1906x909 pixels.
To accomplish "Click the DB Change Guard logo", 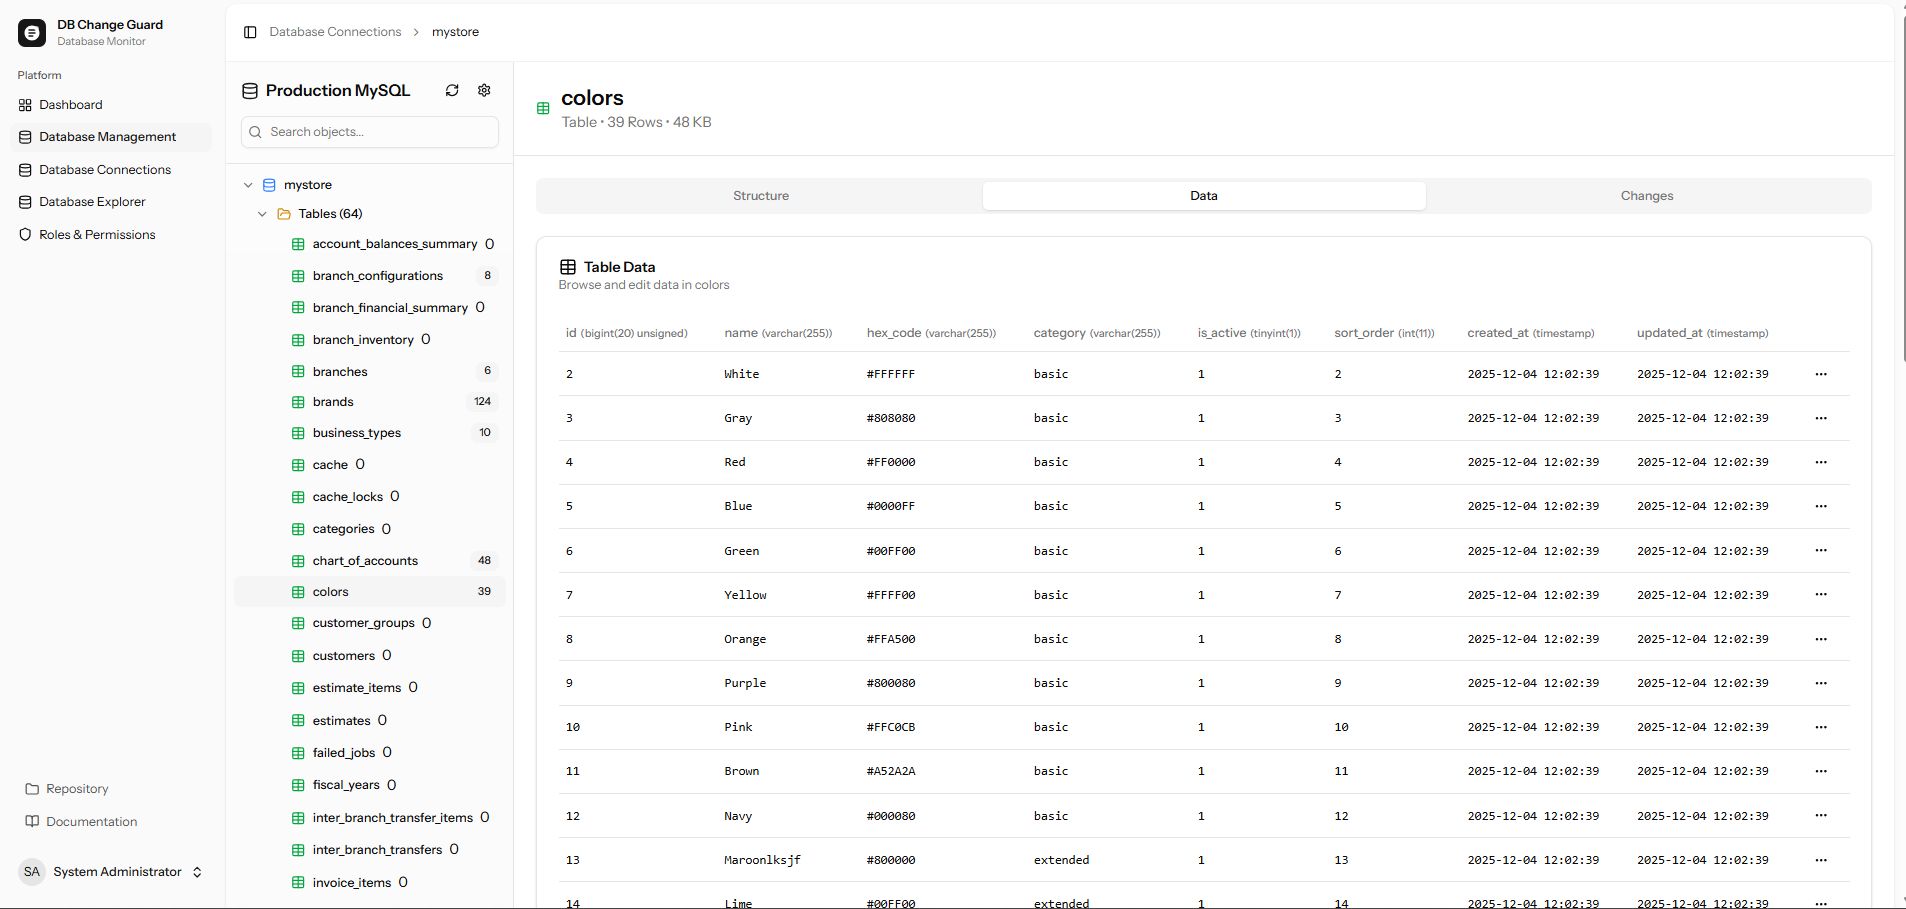I will click(x=32, y=33).
